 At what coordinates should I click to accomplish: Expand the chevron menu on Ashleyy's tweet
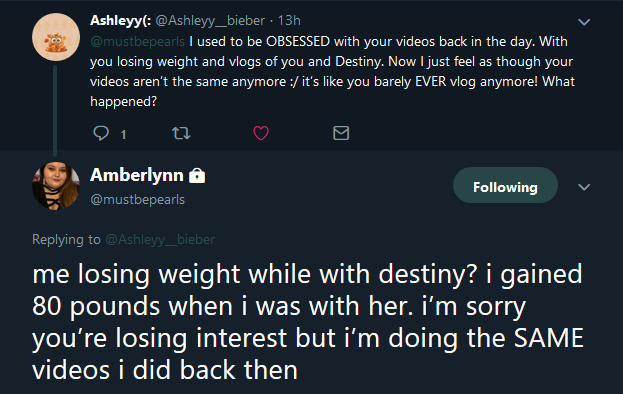[584, 22]
